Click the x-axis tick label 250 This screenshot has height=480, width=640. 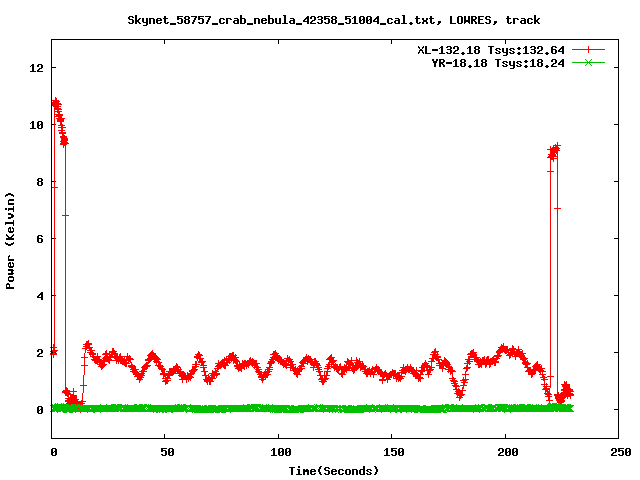pyautogui.click(x=620, y=452)
